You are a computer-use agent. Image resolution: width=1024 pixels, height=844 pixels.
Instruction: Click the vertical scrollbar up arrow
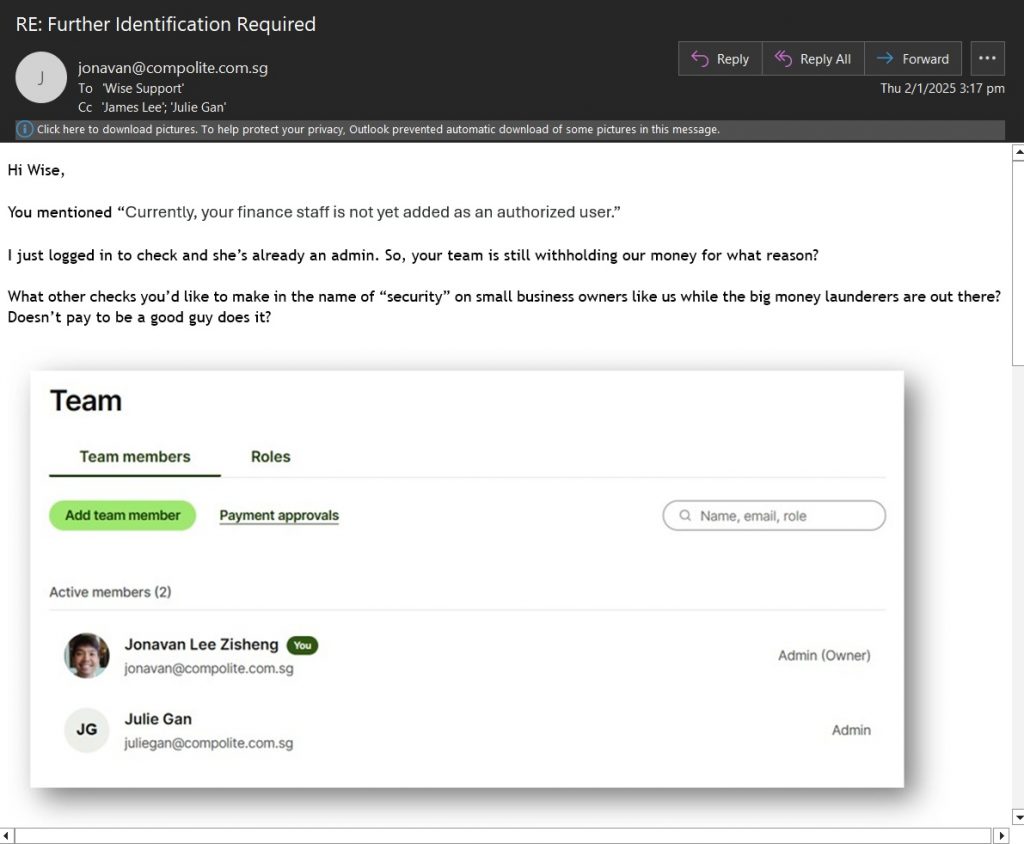click(1017, 152)
